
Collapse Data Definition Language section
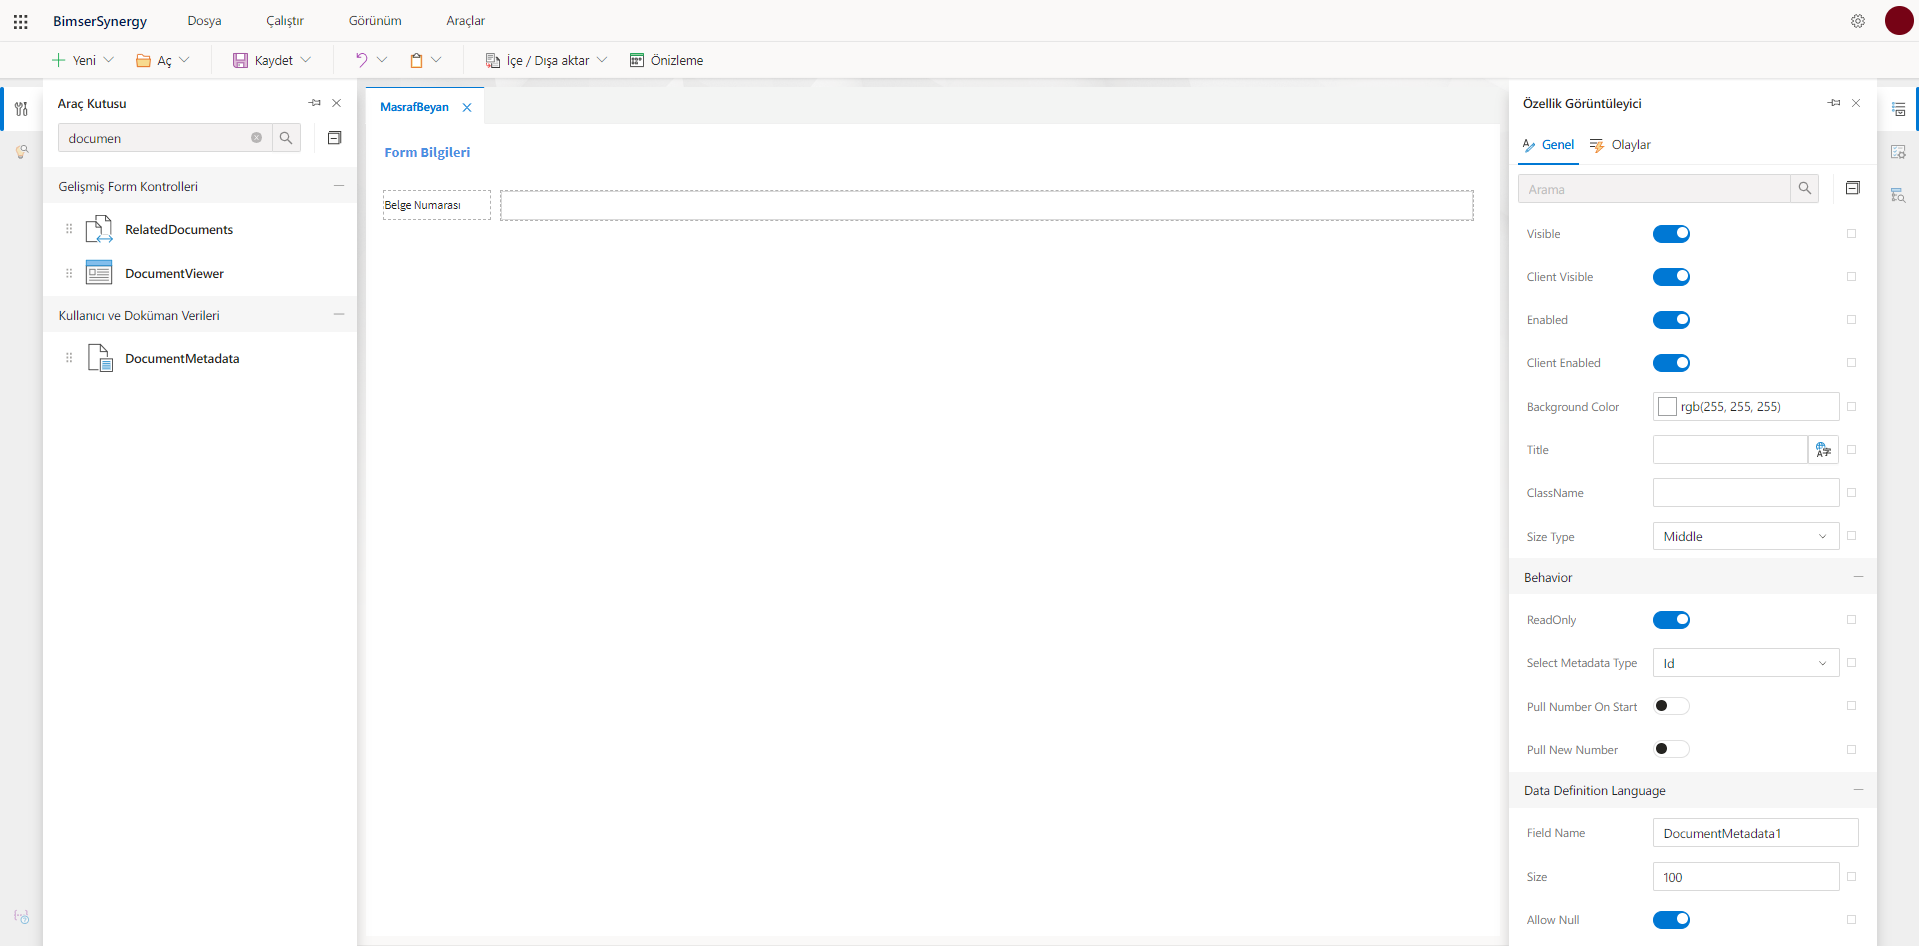[1858, 790]
